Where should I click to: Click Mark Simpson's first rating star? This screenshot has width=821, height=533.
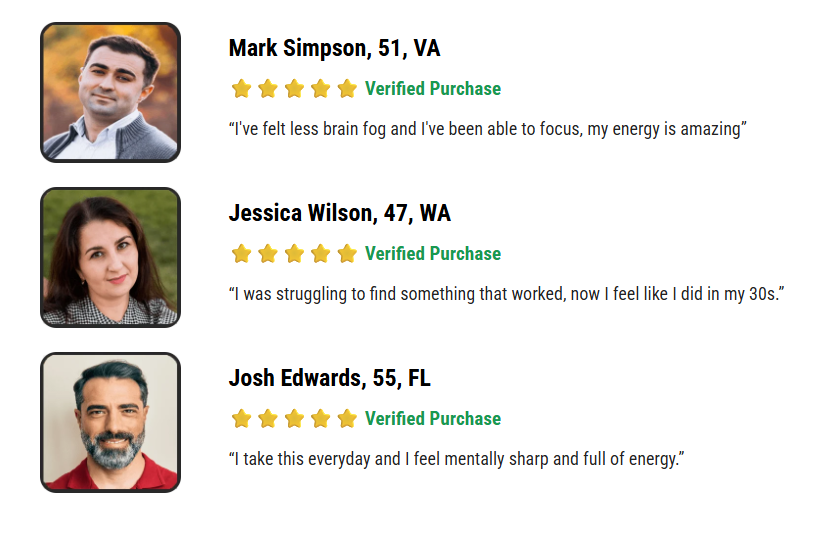pos(241,89)
